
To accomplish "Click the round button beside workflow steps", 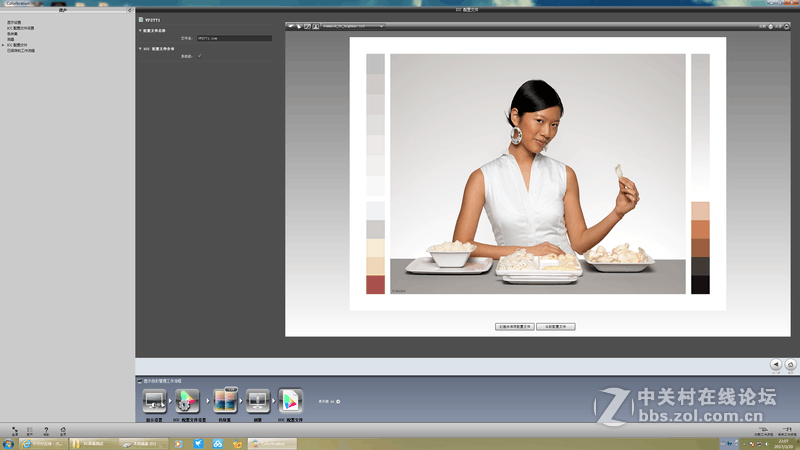I will click(338, 402).
